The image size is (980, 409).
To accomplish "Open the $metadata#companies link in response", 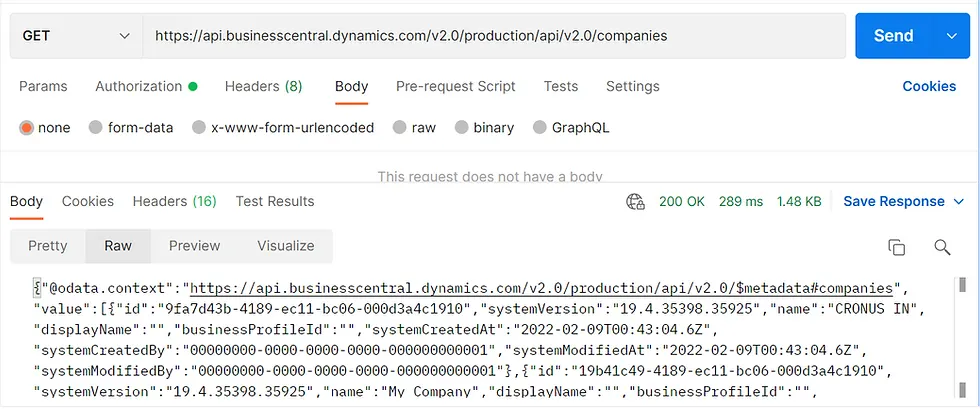I will point(541,288).
